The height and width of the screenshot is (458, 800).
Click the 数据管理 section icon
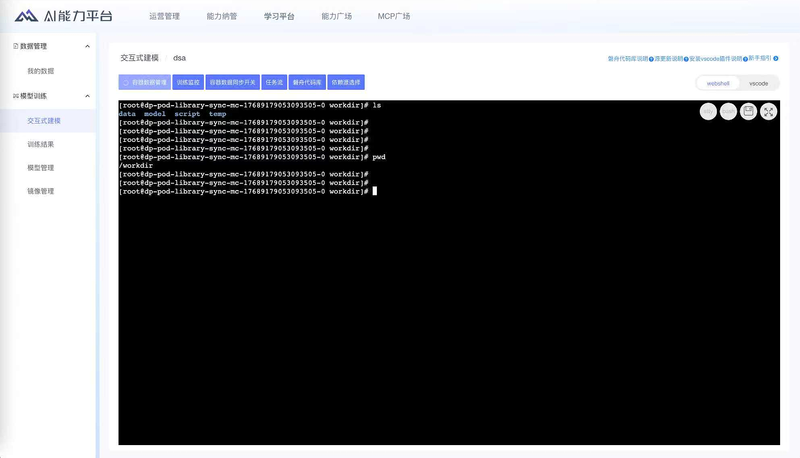pyautogui.click(x=15, y=46)
